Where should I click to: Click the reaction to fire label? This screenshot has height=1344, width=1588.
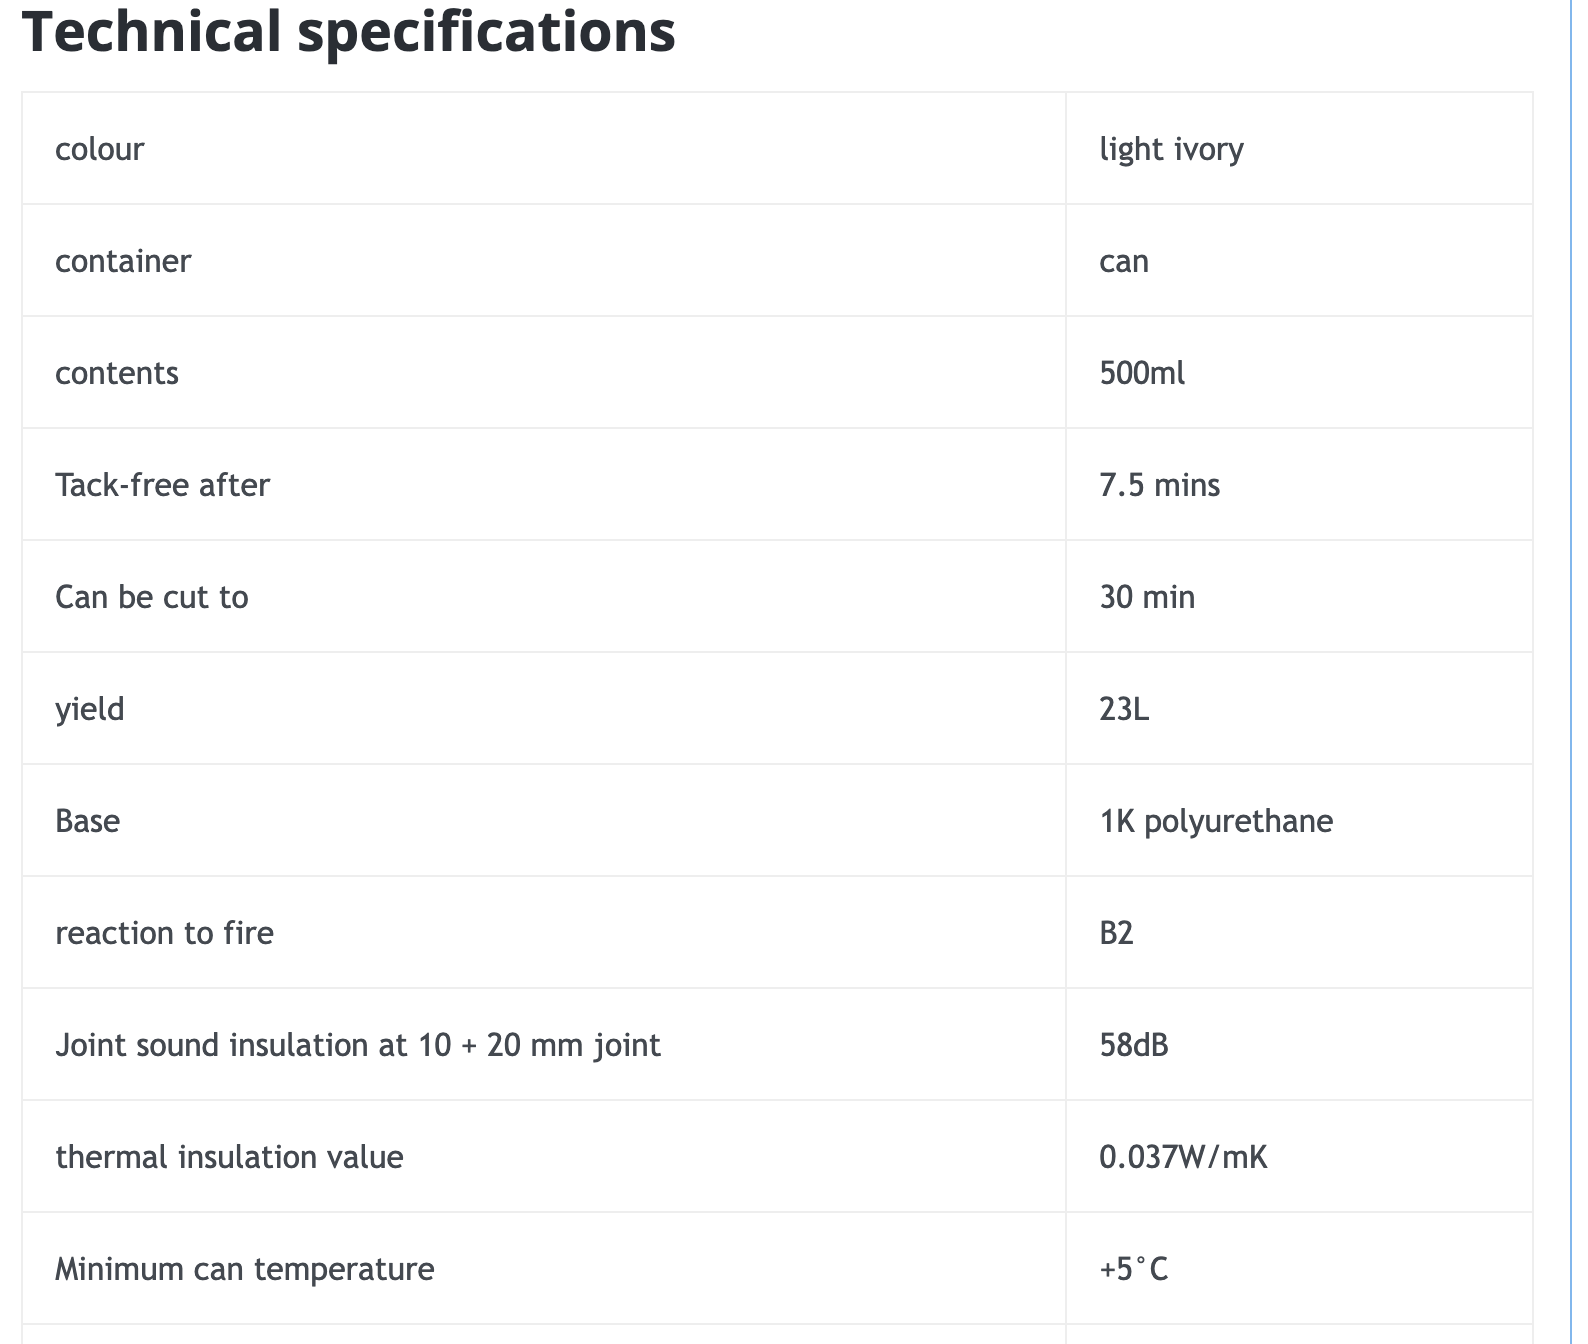tap(164, 934)
